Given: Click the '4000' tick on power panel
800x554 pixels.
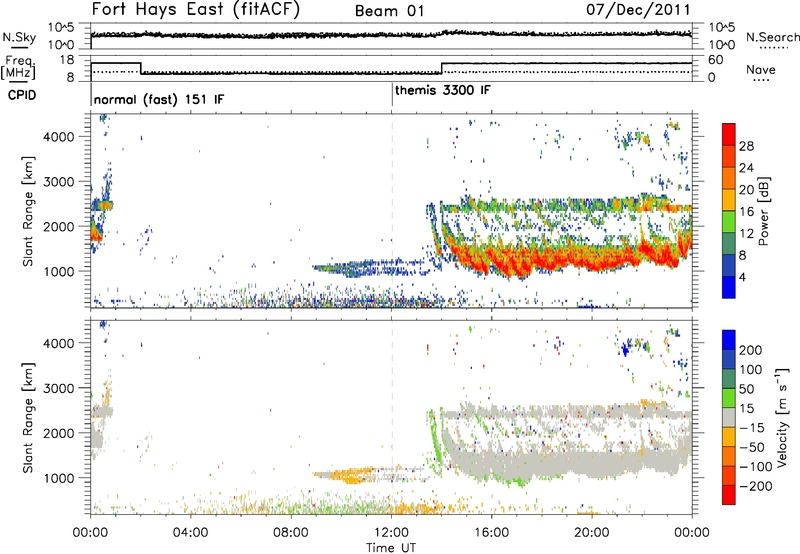Looking at the screenshot, I should [58, 137].
